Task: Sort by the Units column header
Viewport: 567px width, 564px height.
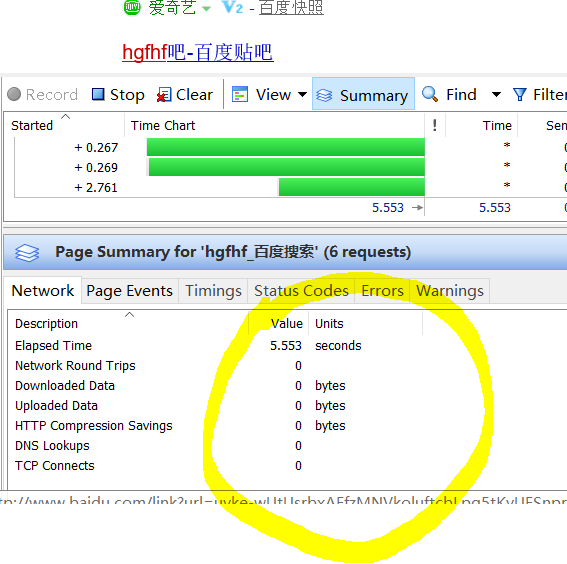Action: (366, 323)
